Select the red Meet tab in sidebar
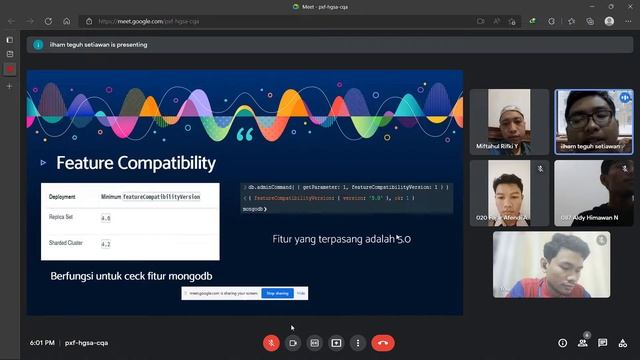 (x=10, y=69)
